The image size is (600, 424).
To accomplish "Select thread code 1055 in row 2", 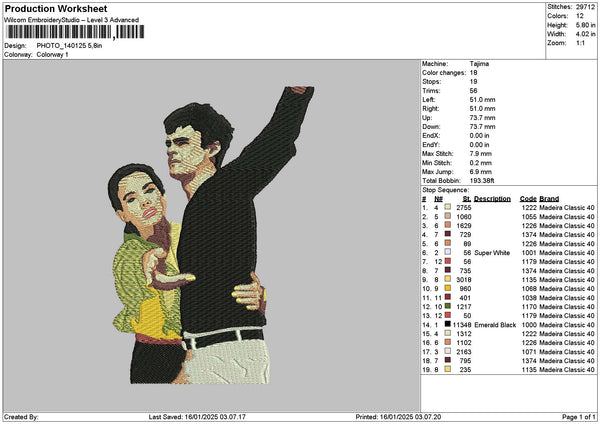I will tap(529, 217).
